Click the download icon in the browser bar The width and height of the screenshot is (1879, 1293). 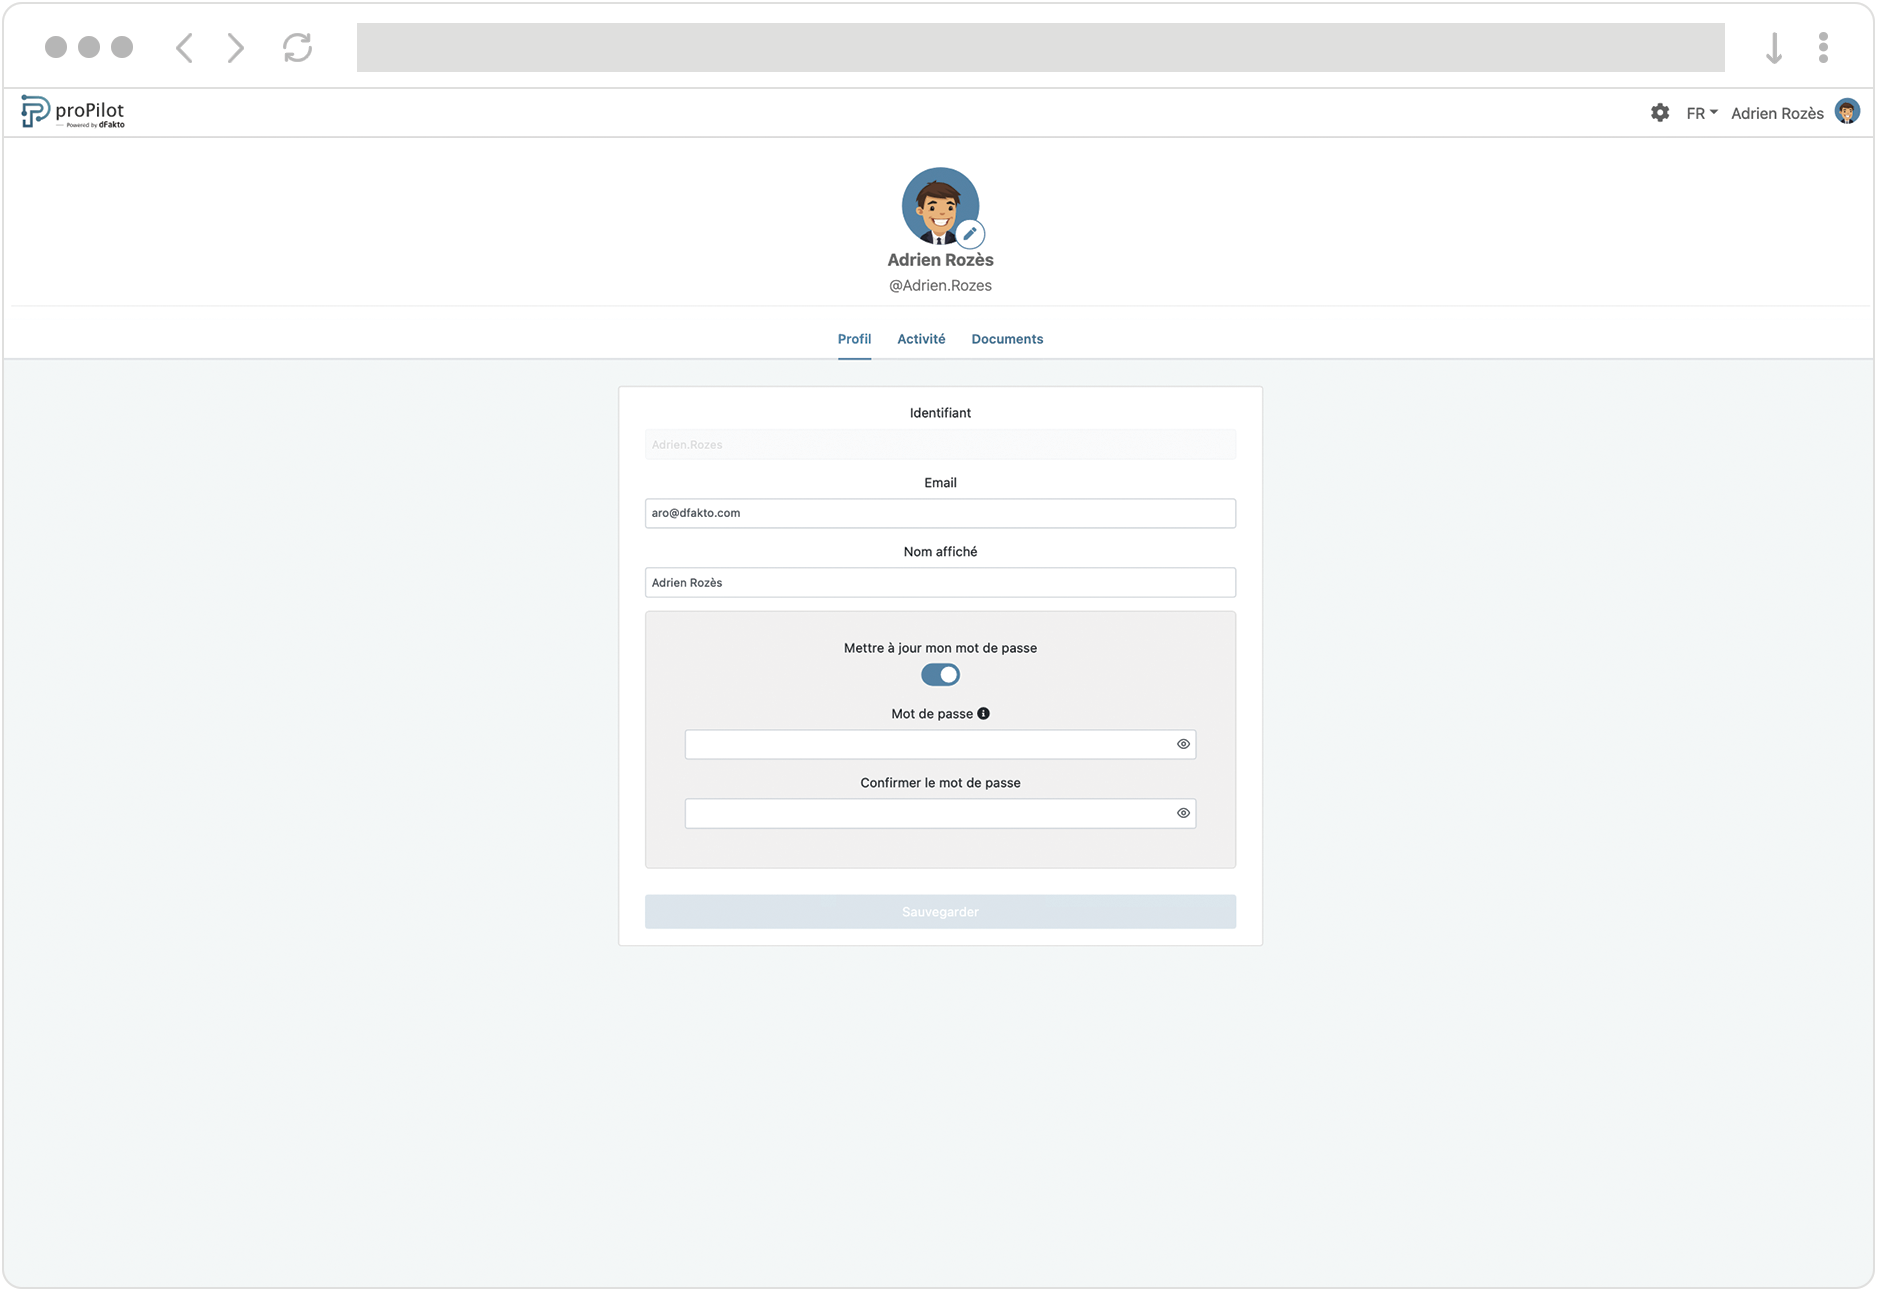[x=1775, y=46]
